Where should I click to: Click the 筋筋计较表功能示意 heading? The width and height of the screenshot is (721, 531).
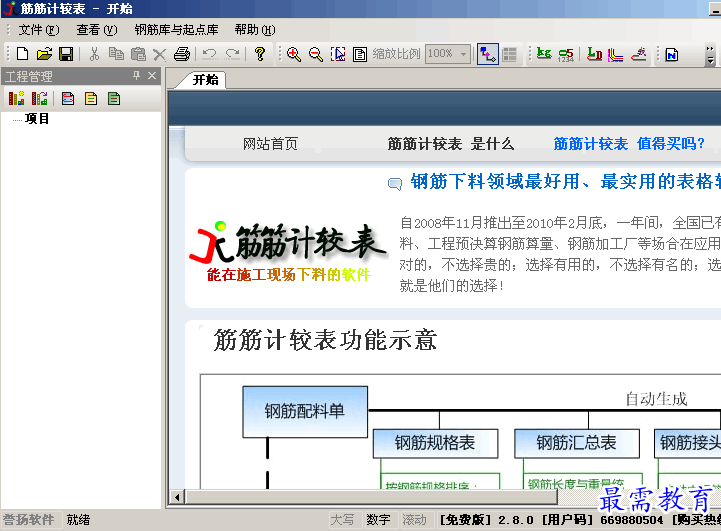[325, 340]
